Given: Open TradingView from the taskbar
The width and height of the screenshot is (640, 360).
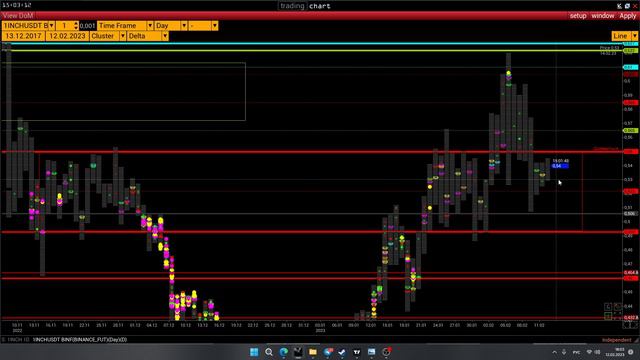Looking at the screenshot, I should point(357,352).
